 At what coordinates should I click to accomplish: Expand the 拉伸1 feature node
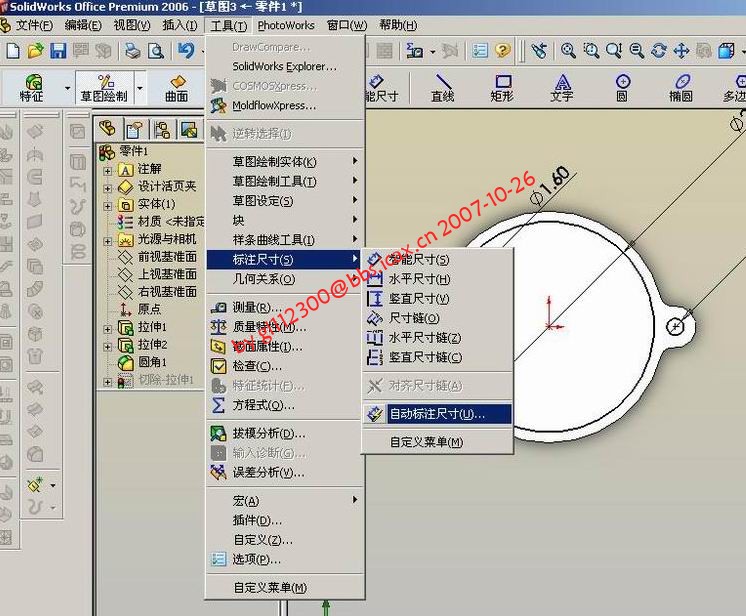pos(108,329)
